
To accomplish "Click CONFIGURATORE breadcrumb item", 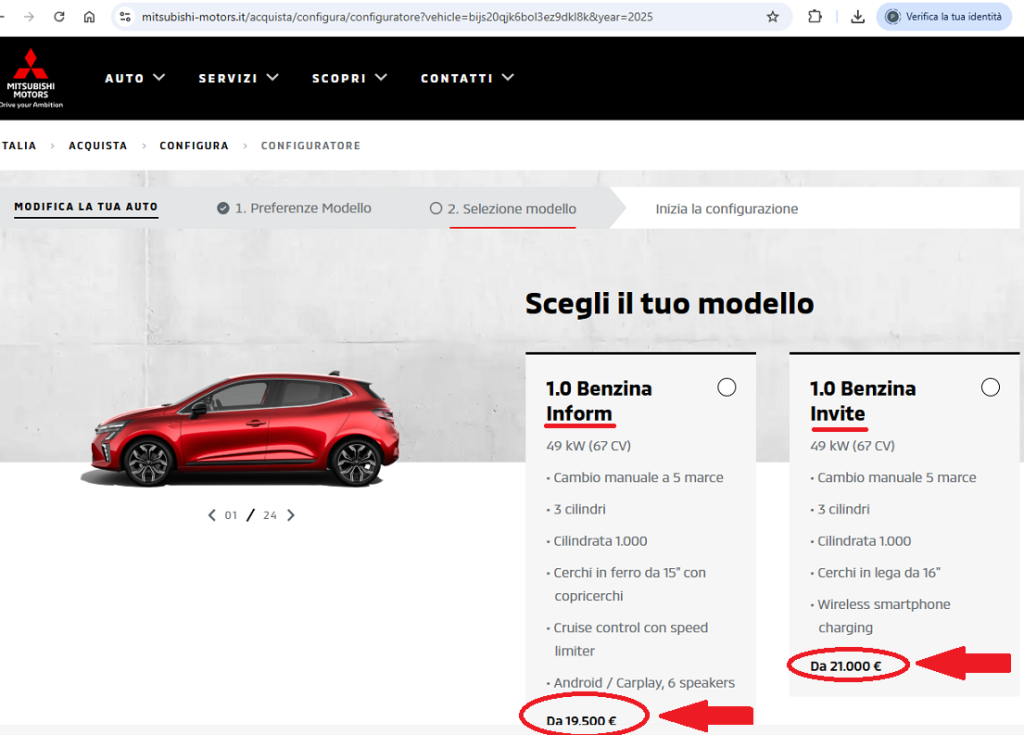I will (311, 146).
